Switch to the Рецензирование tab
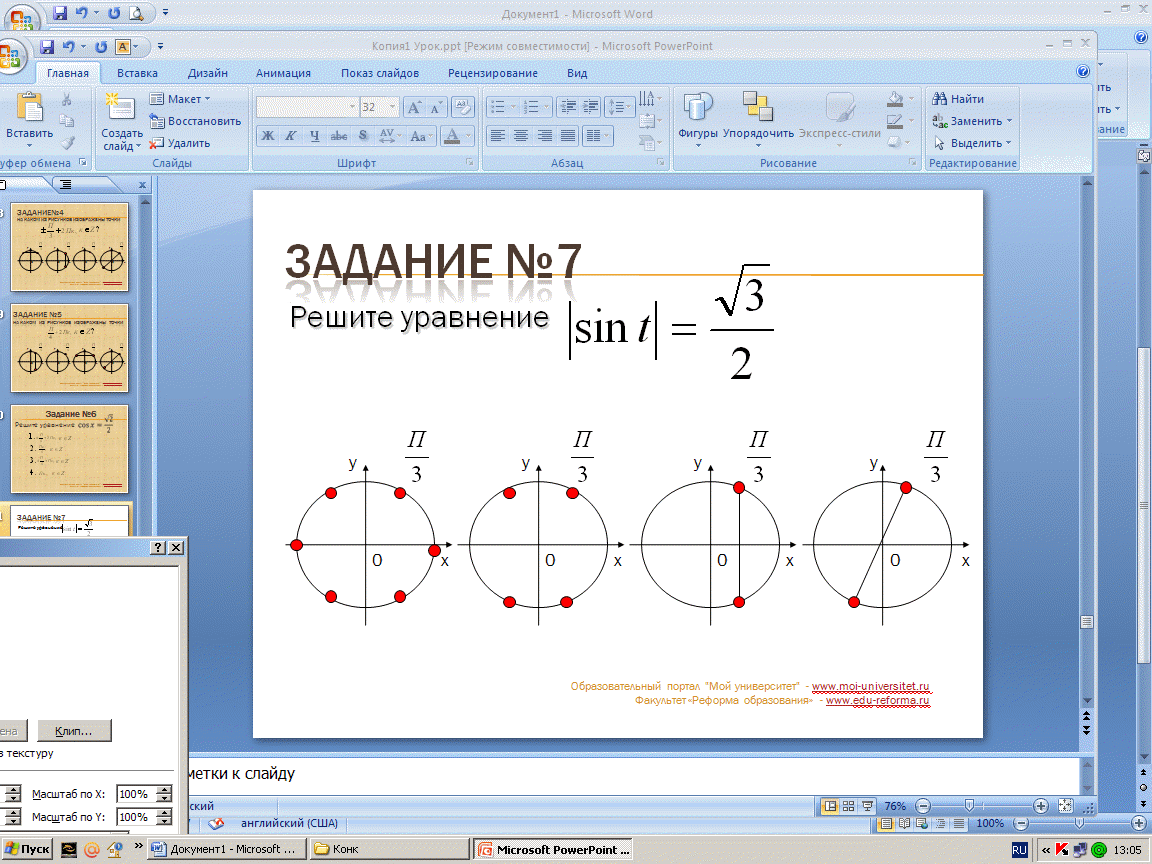Screen dimensions: 1152x864 tap(493, 73)
